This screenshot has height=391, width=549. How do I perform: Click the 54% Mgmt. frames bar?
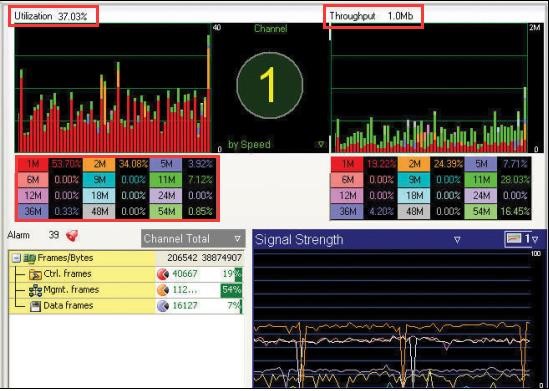[x=231, y=290]
